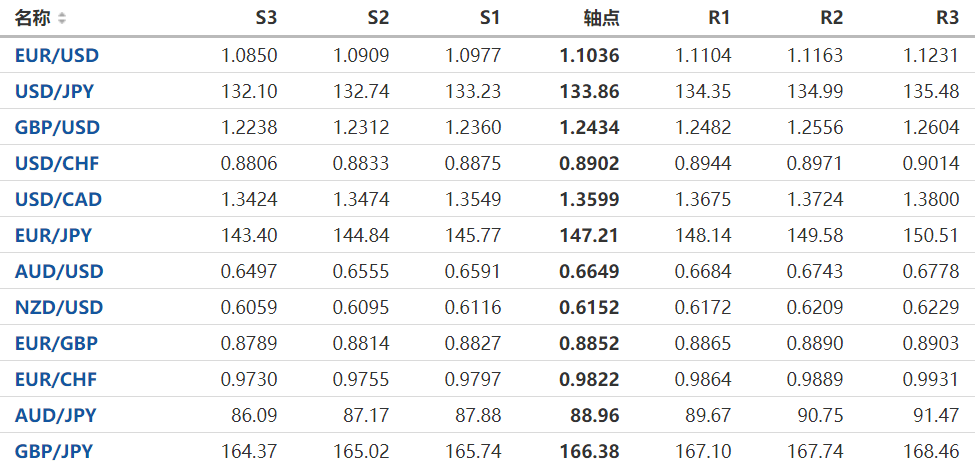Click the 轴点 column header
This screenshot has width=975, height=468.
(601, 18)
